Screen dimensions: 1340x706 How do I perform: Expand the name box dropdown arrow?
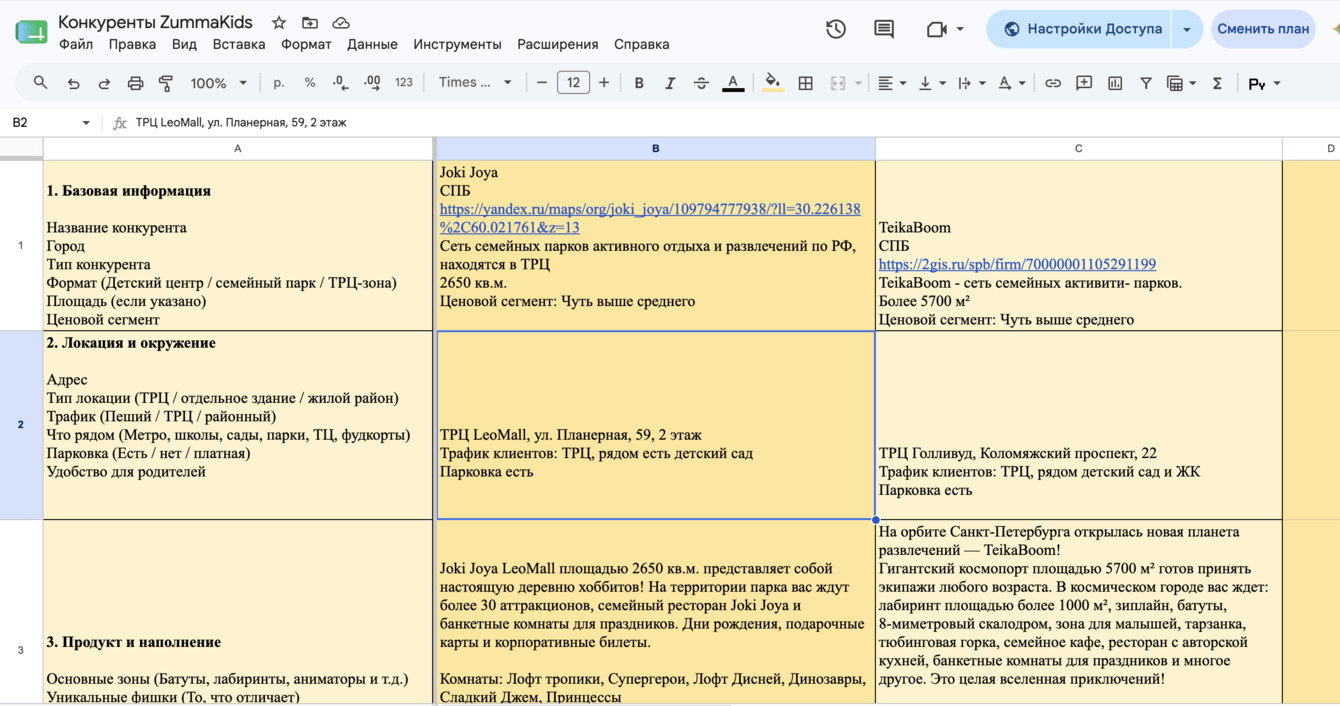pos(85,123)
